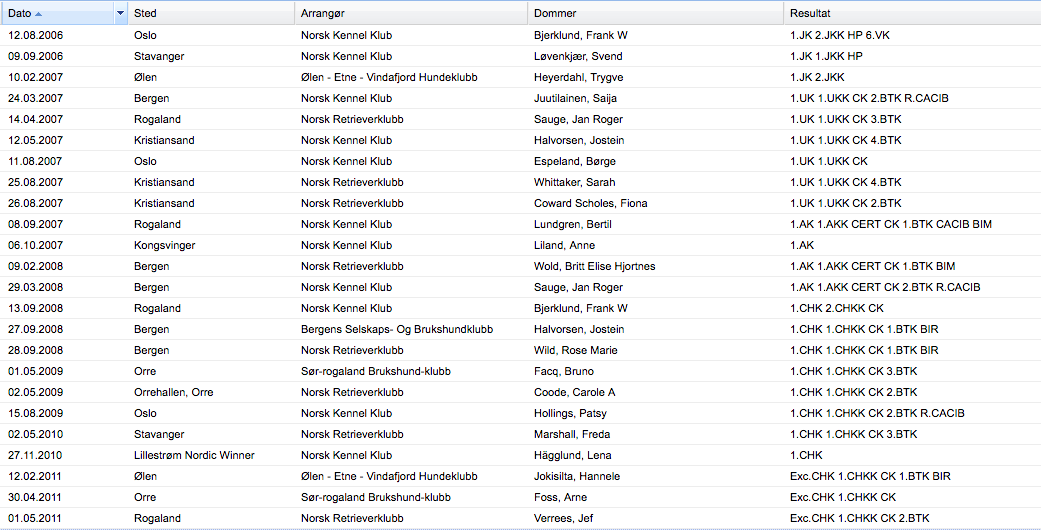This screenshot has width=1041, height=530.
Task: Click Ølen - Etne - Vindafjord Hundeklubb on 10.02.2007 row
Action: click(x=389, y=78)
